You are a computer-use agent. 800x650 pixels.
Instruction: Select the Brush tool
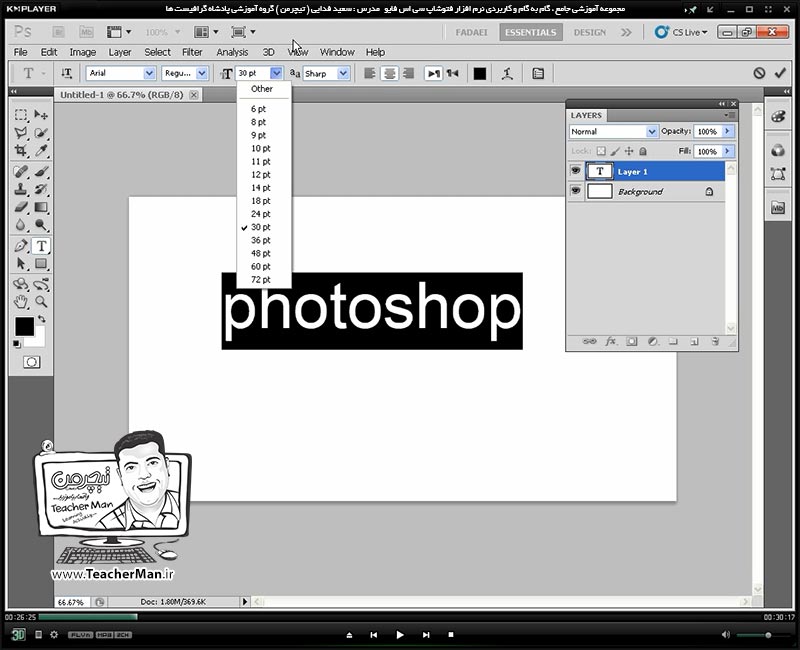pos(41,171)
